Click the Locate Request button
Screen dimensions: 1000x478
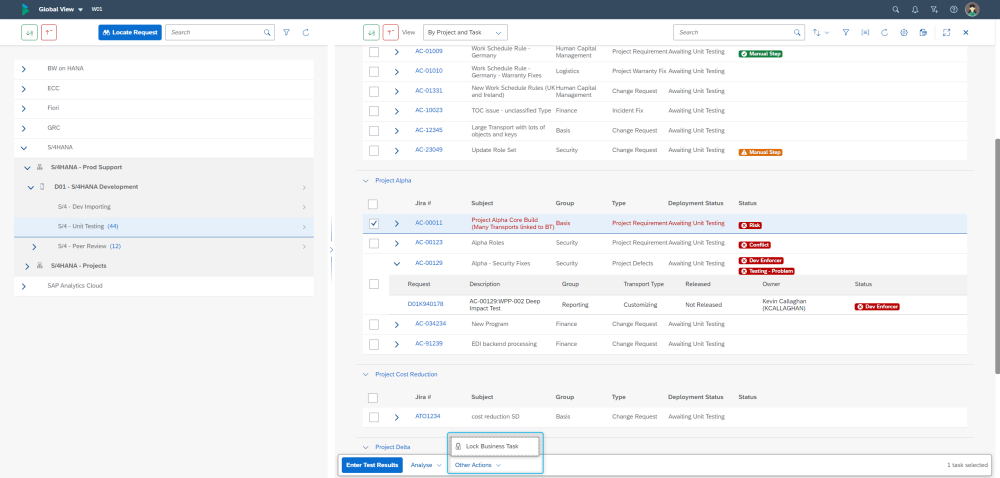(129, 32)
